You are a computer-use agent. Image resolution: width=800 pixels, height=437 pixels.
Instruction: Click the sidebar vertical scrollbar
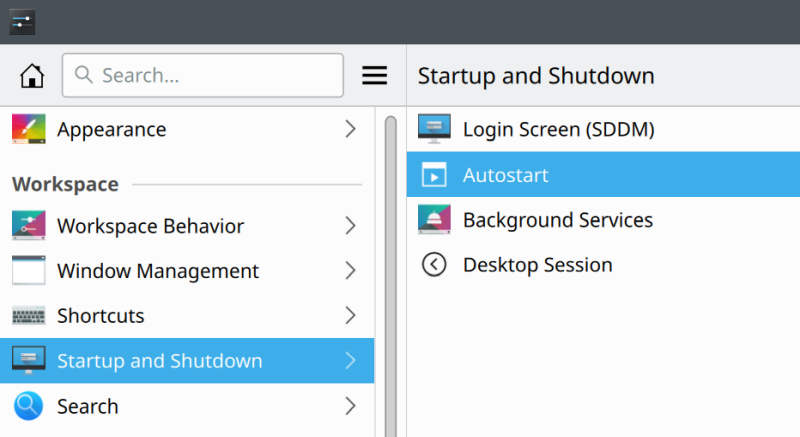click(391, 275)
